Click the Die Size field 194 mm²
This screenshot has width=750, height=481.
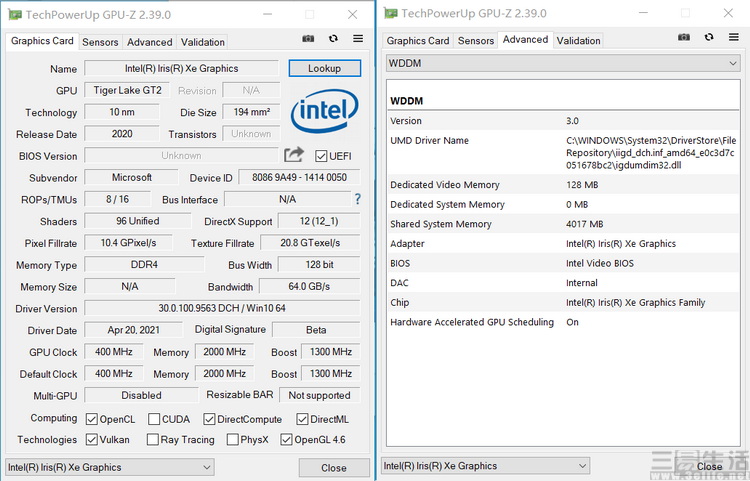[x=252, y=112]
